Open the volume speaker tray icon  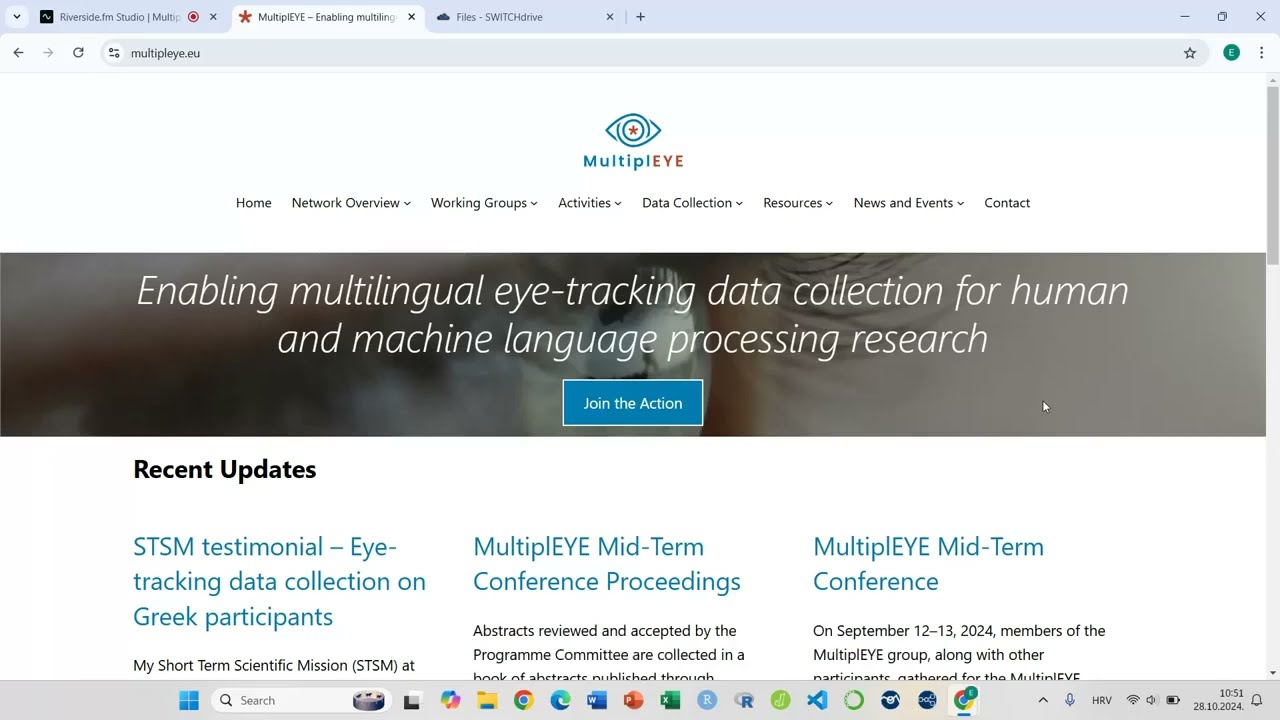pos(1152,700)
